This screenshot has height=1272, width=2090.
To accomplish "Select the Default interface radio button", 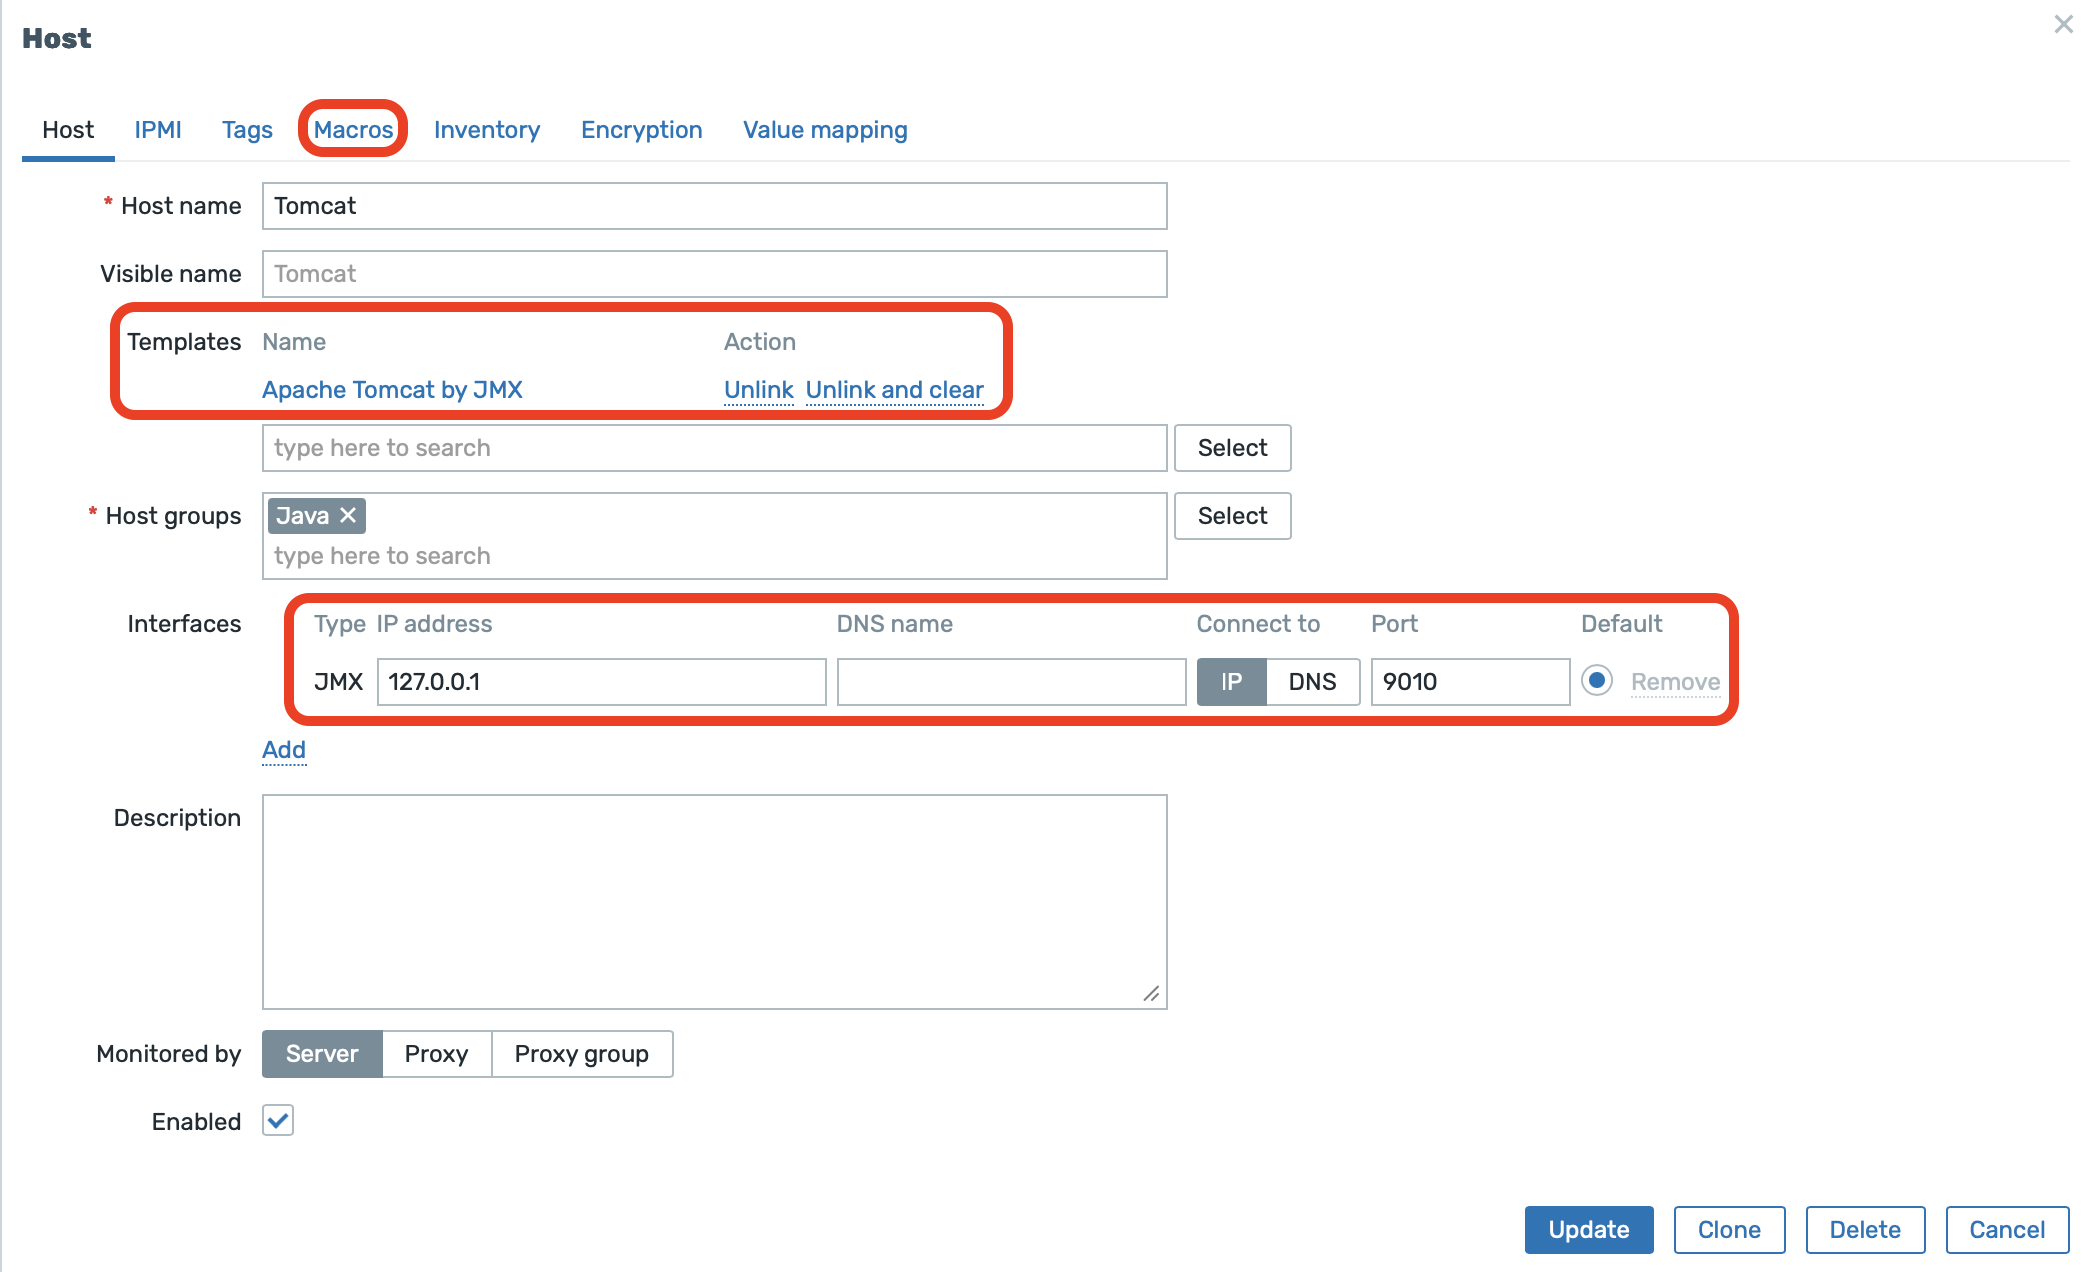I will tap(1597, 681).
